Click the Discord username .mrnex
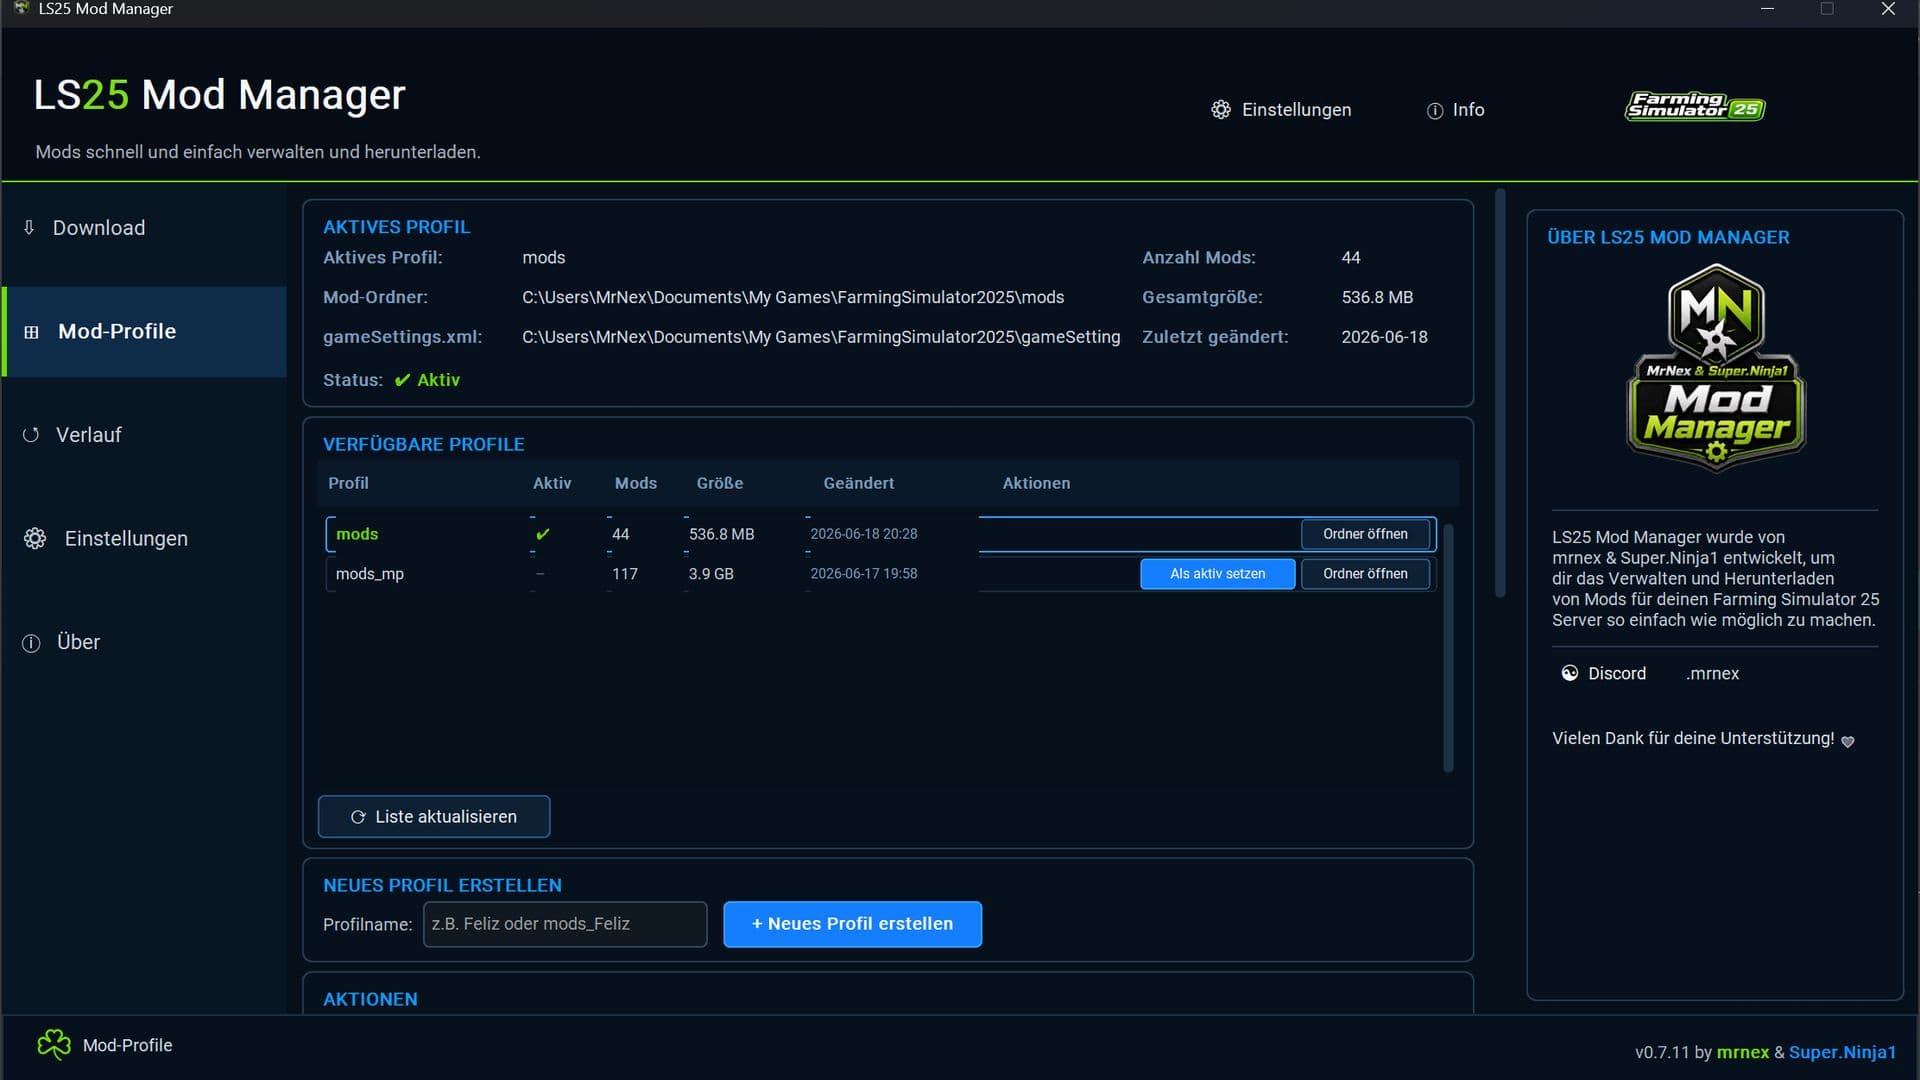The height and width of the screenshot is (1080, 1920). click(x=1712, y=674)
